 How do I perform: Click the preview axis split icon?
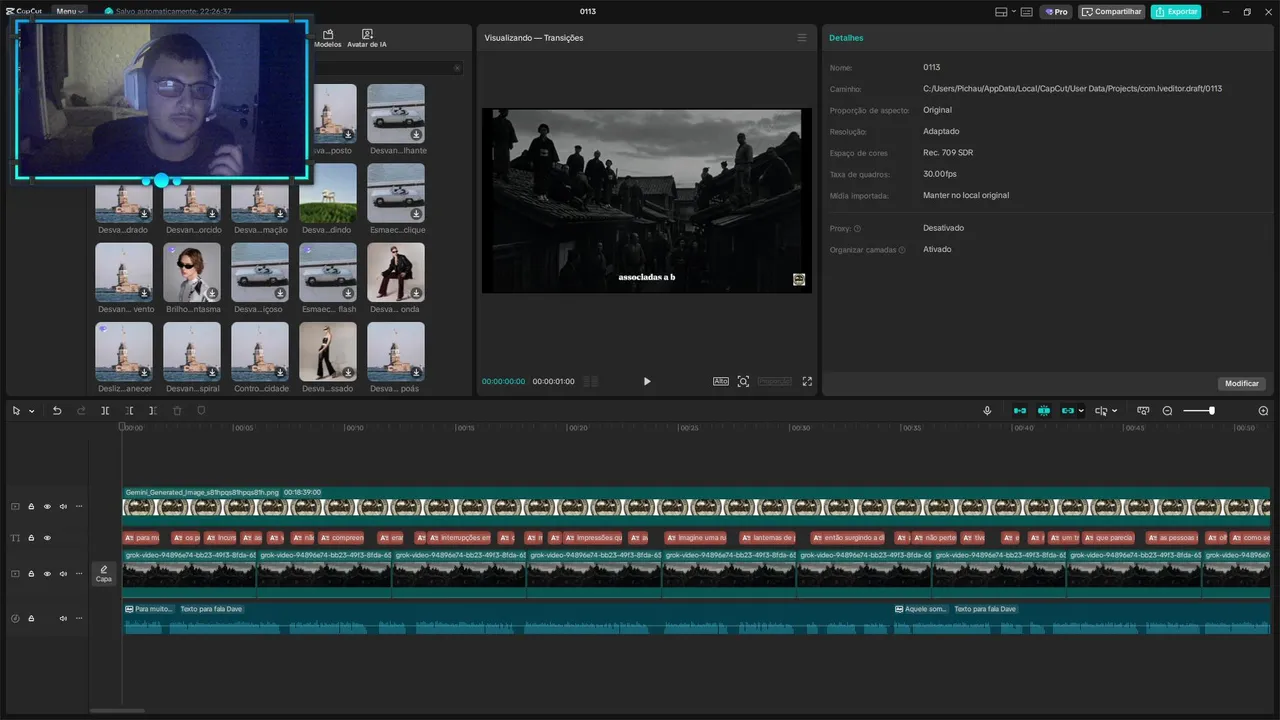pos(1101,411)
